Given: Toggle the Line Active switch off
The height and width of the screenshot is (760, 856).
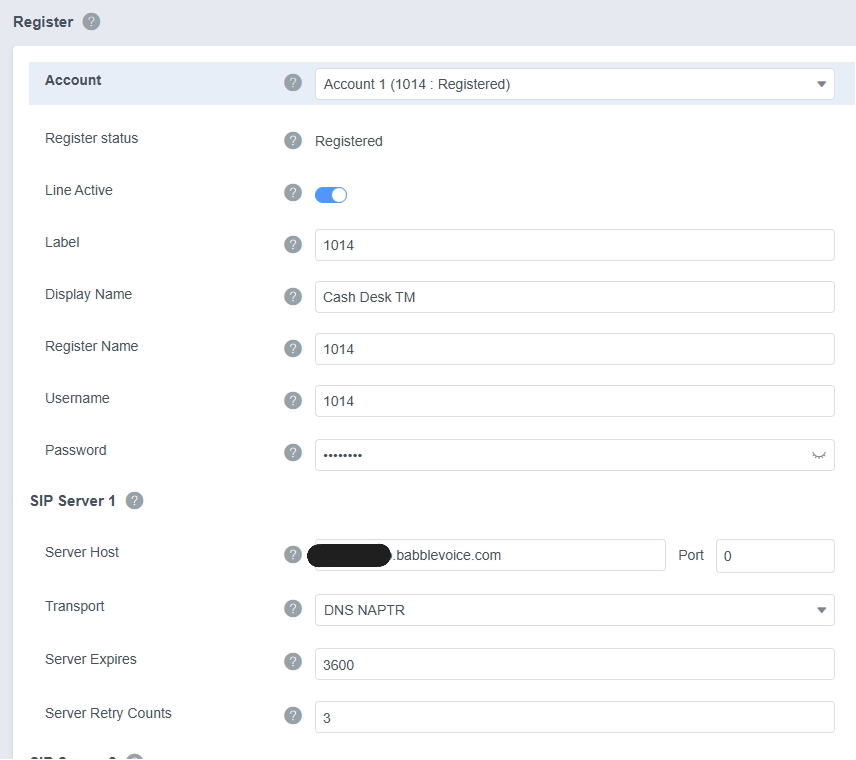Looking at the screenshot, I should tap(331, 195).
